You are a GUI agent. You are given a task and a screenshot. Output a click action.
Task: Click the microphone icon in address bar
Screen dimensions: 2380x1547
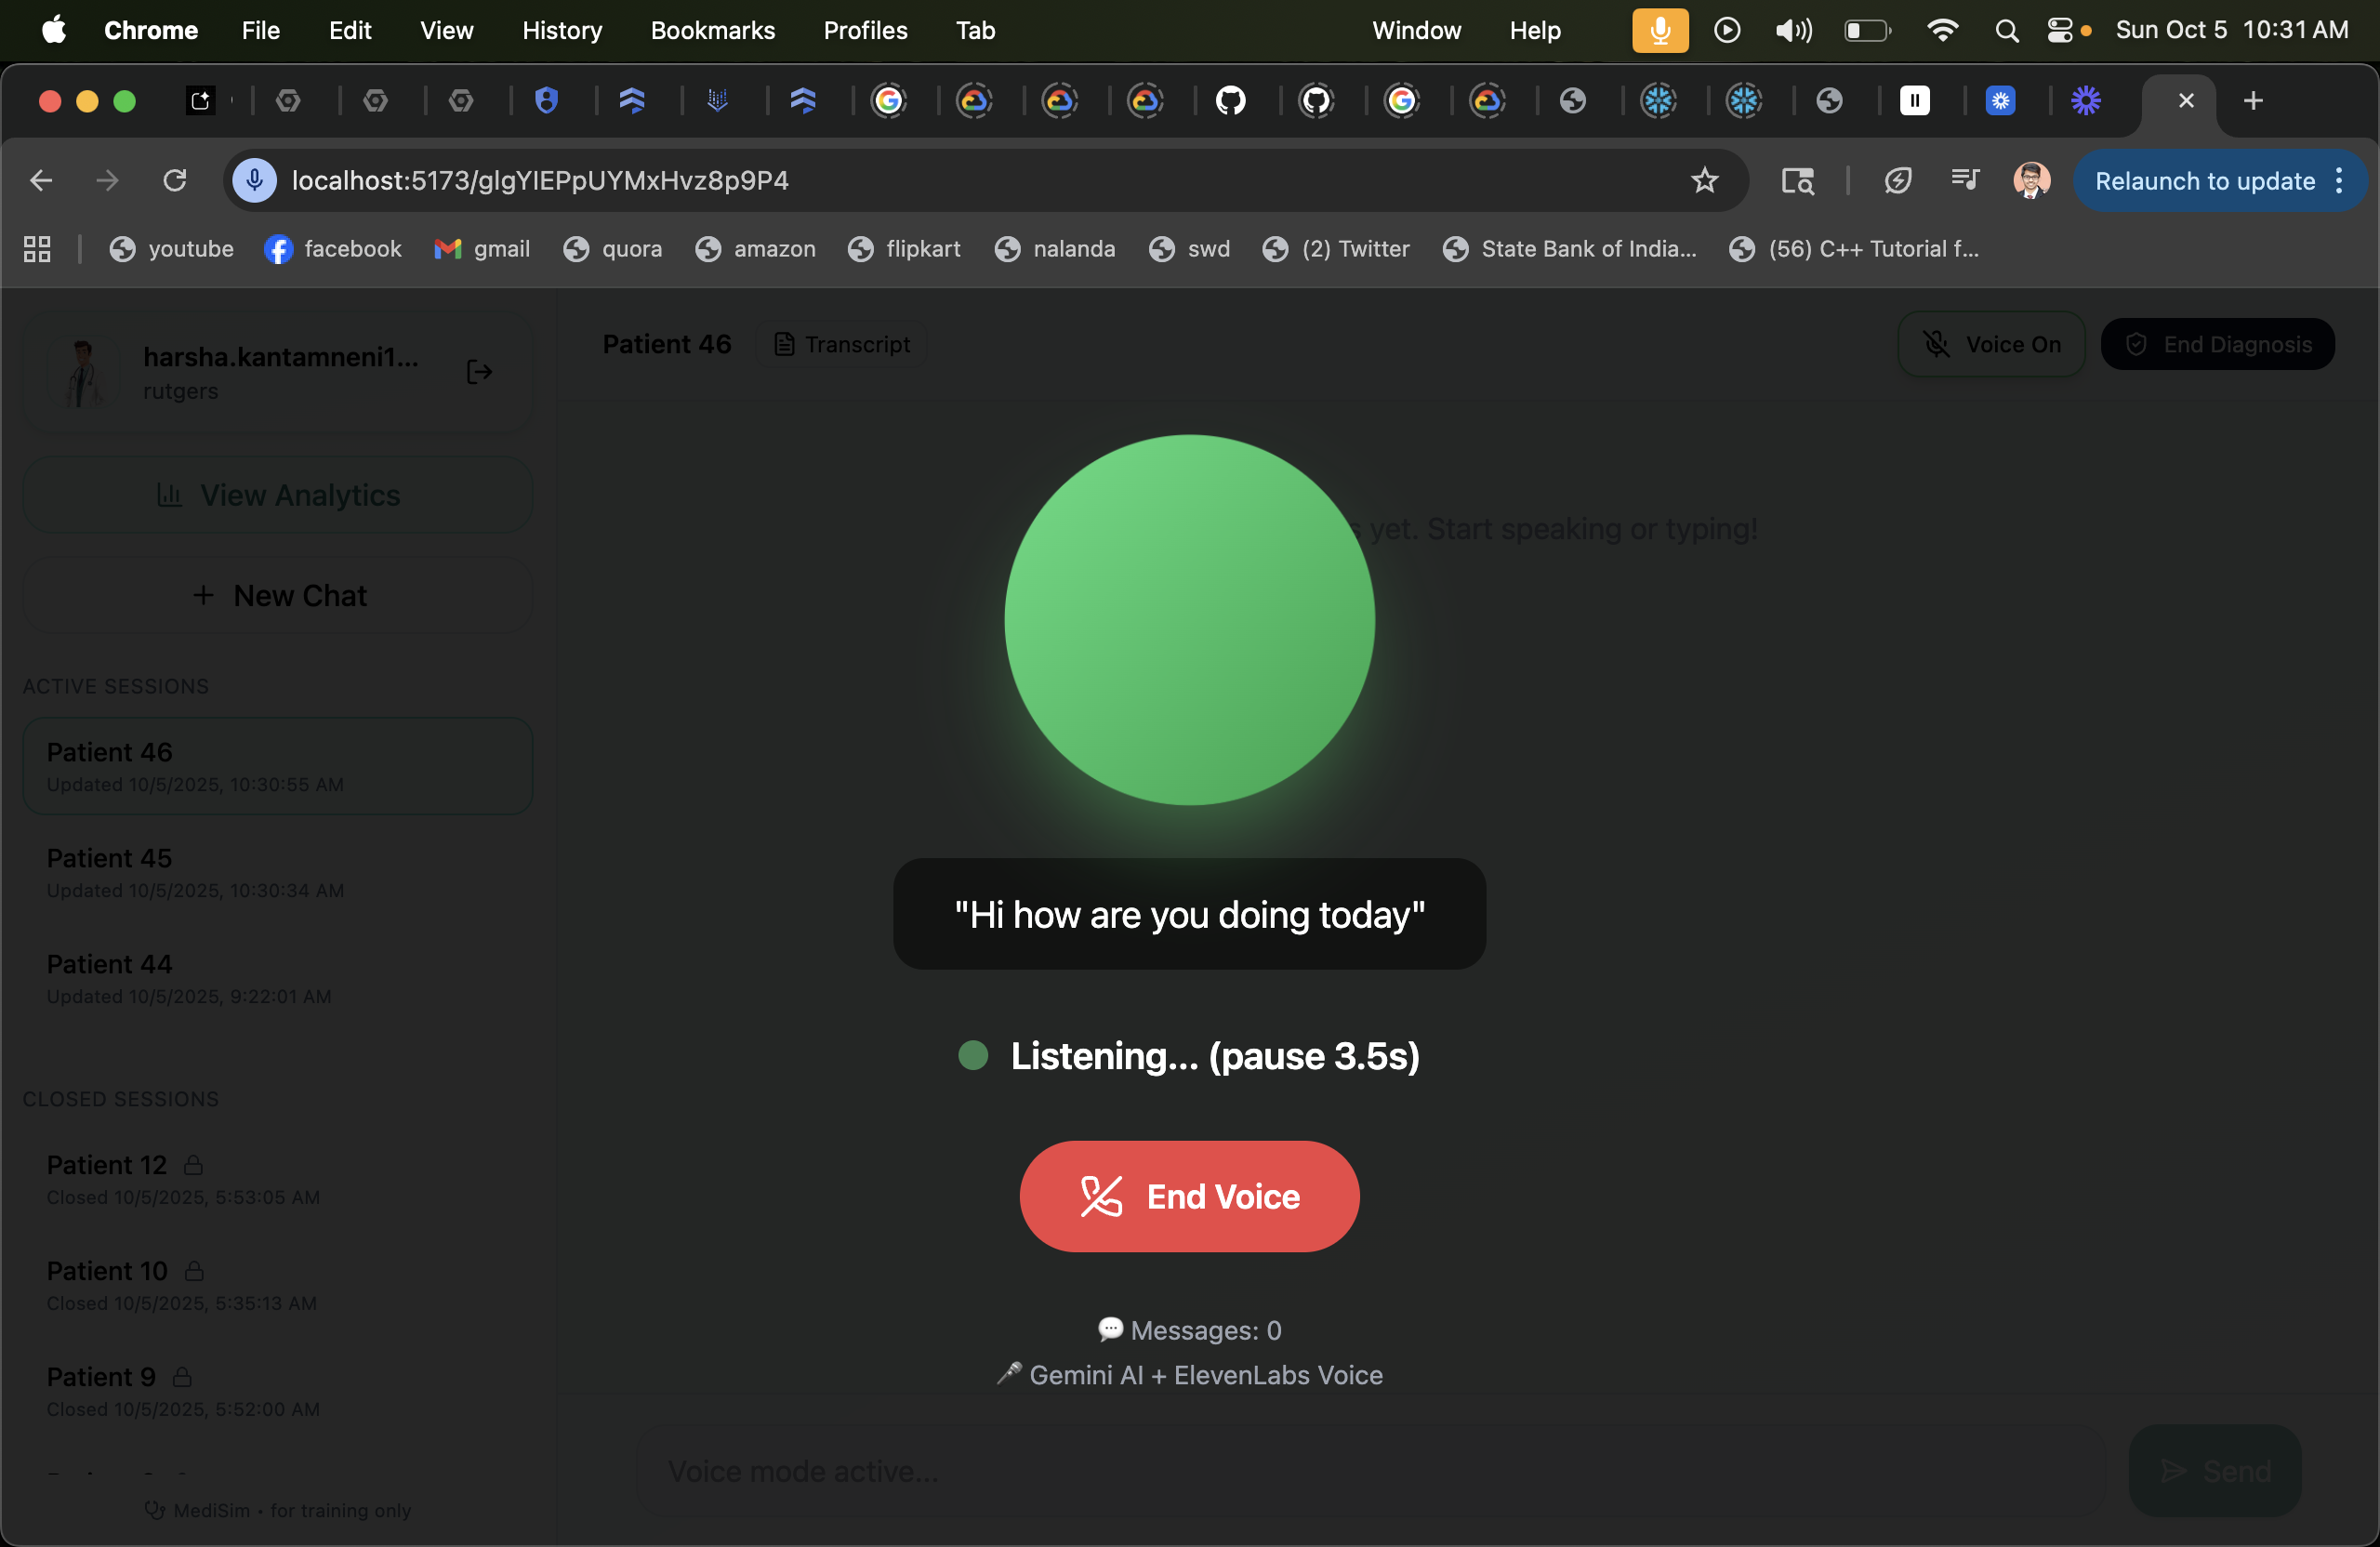pos(255,180)
